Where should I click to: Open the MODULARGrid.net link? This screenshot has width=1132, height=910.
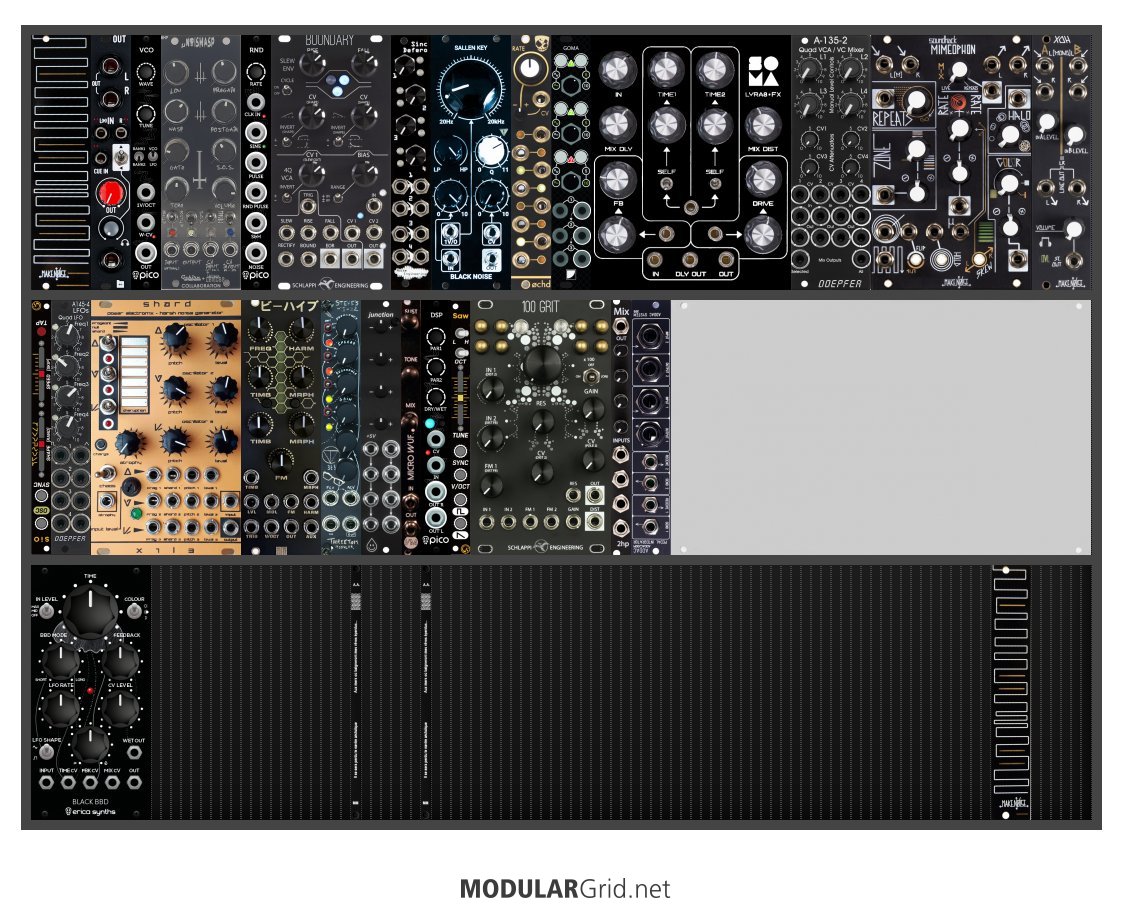(x=565, y=888)
